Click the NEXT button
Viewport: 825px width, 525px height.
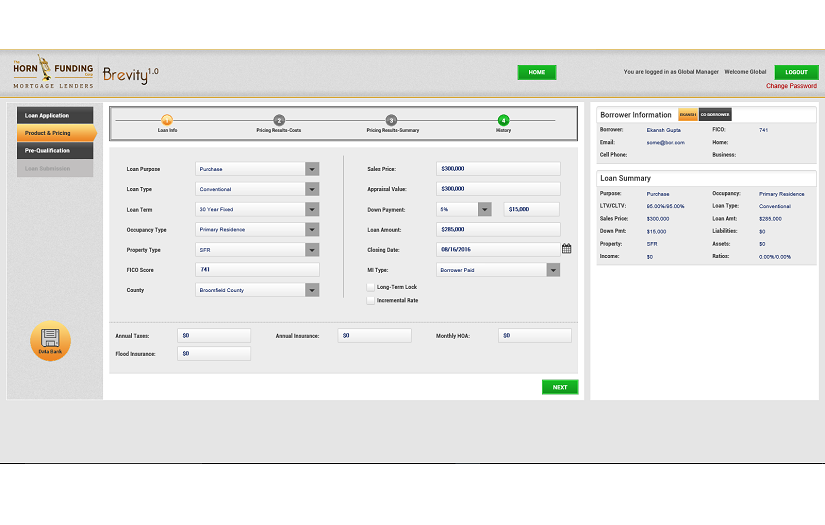click(560, 387)
